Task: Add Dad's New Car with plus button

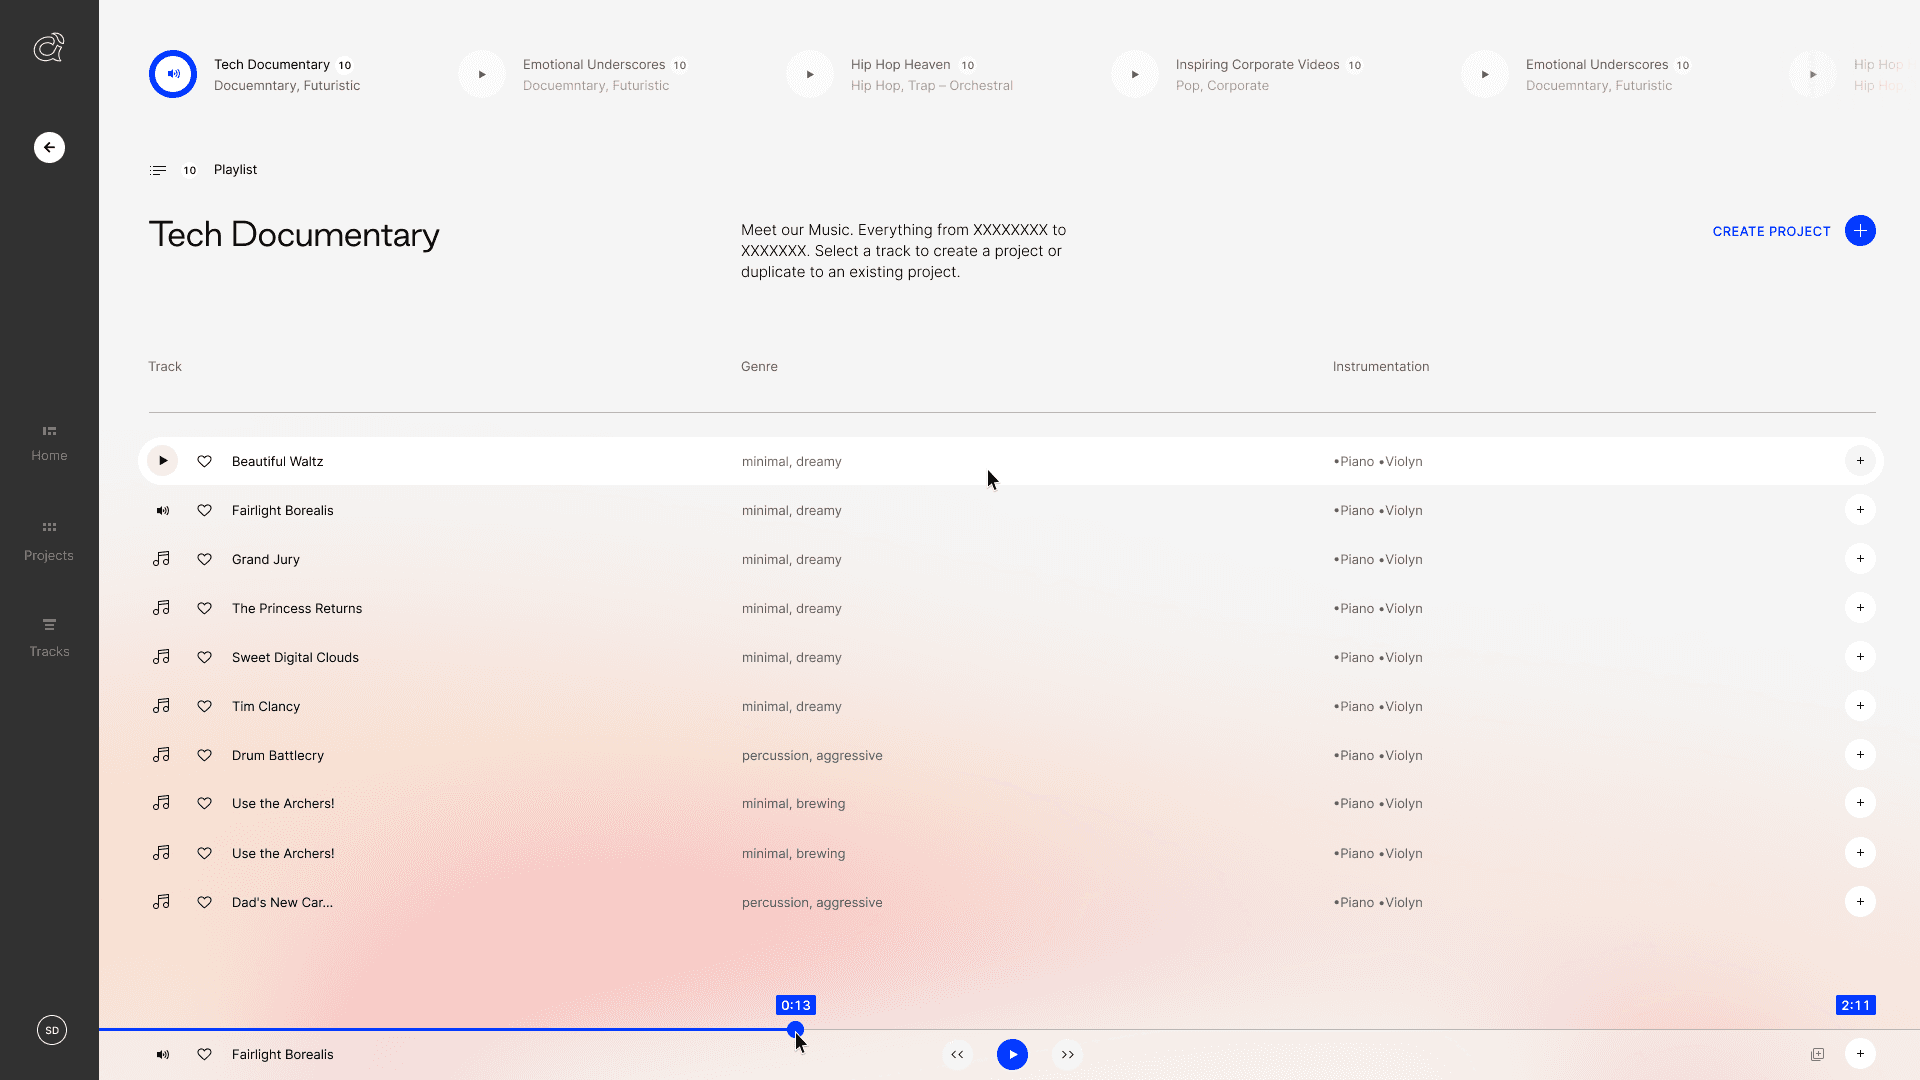Action: (1859, 902)
